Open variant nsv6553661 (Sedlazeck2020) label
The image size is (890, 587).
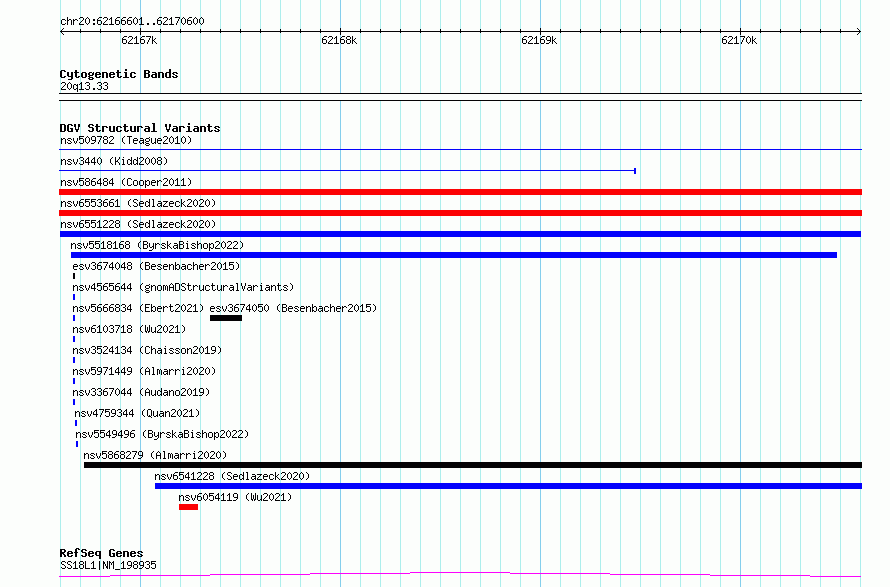click(x=138, y=203)
